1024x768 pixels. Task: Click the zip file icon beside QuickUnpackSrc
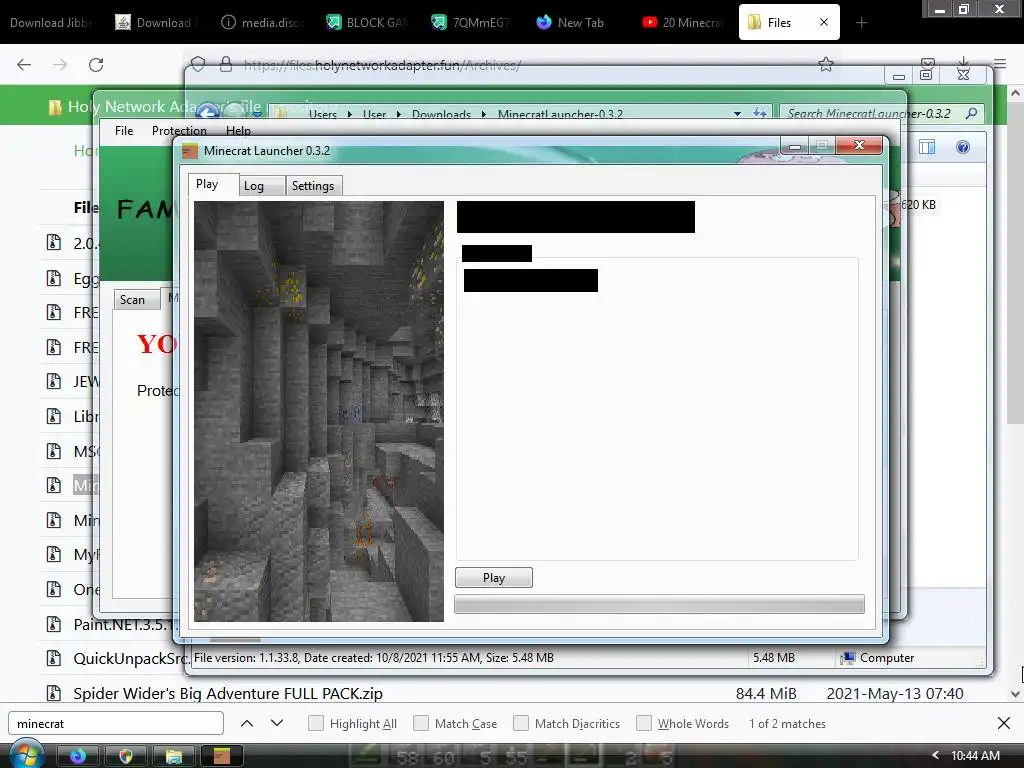click(54, 658)
